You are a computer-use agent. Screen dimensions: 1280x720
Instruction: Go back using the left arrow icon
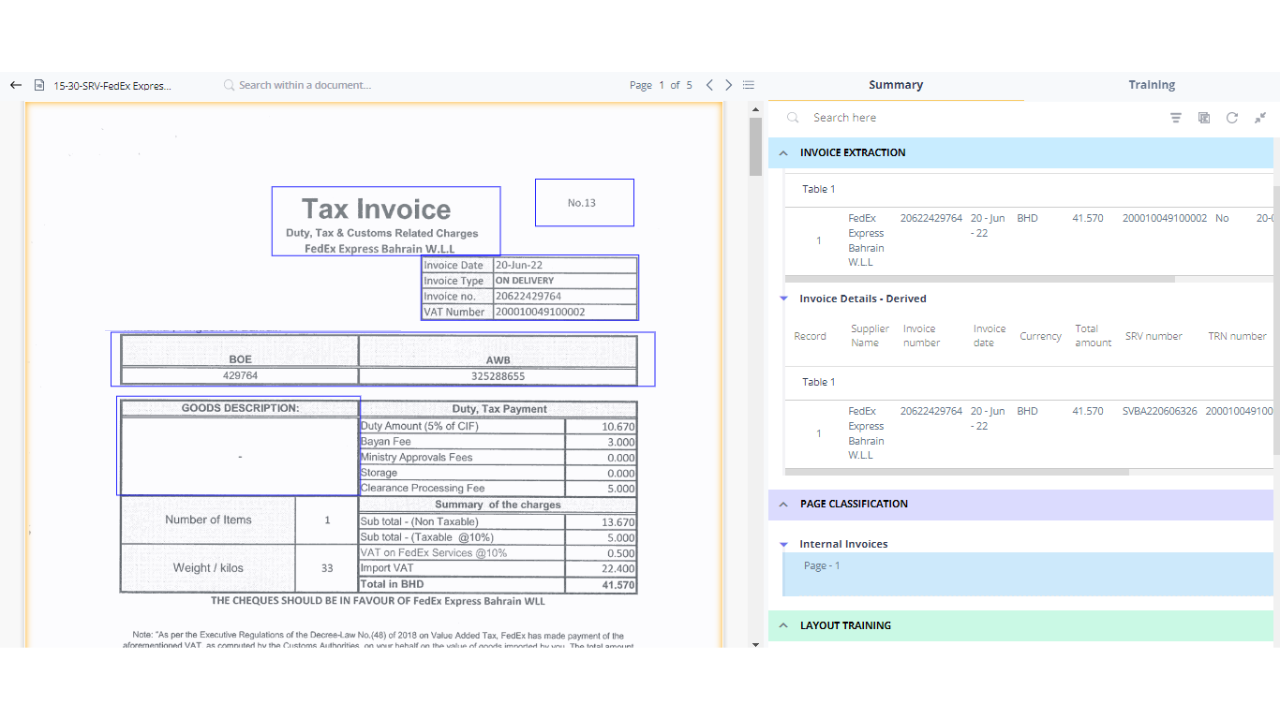[15, 85]
